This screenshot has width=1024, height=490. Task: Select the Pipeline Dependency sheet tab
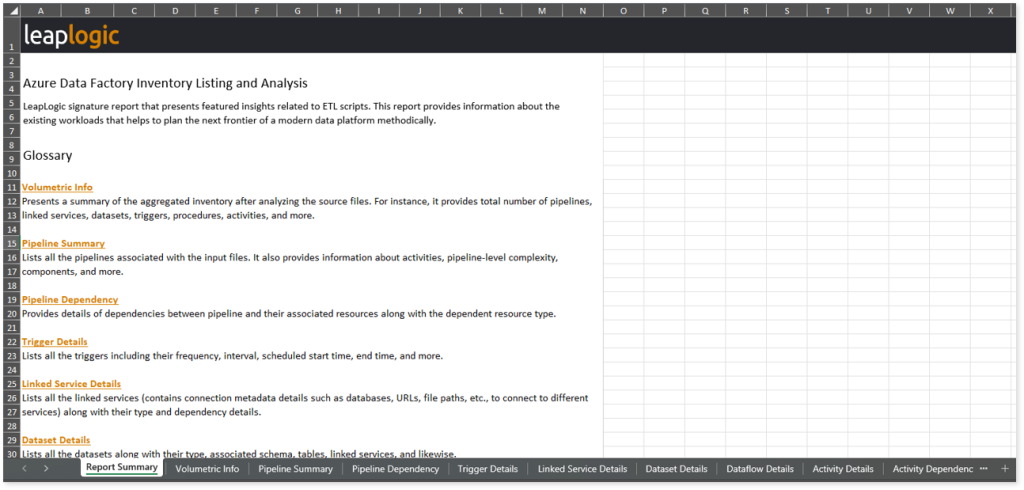pos(395,468)
